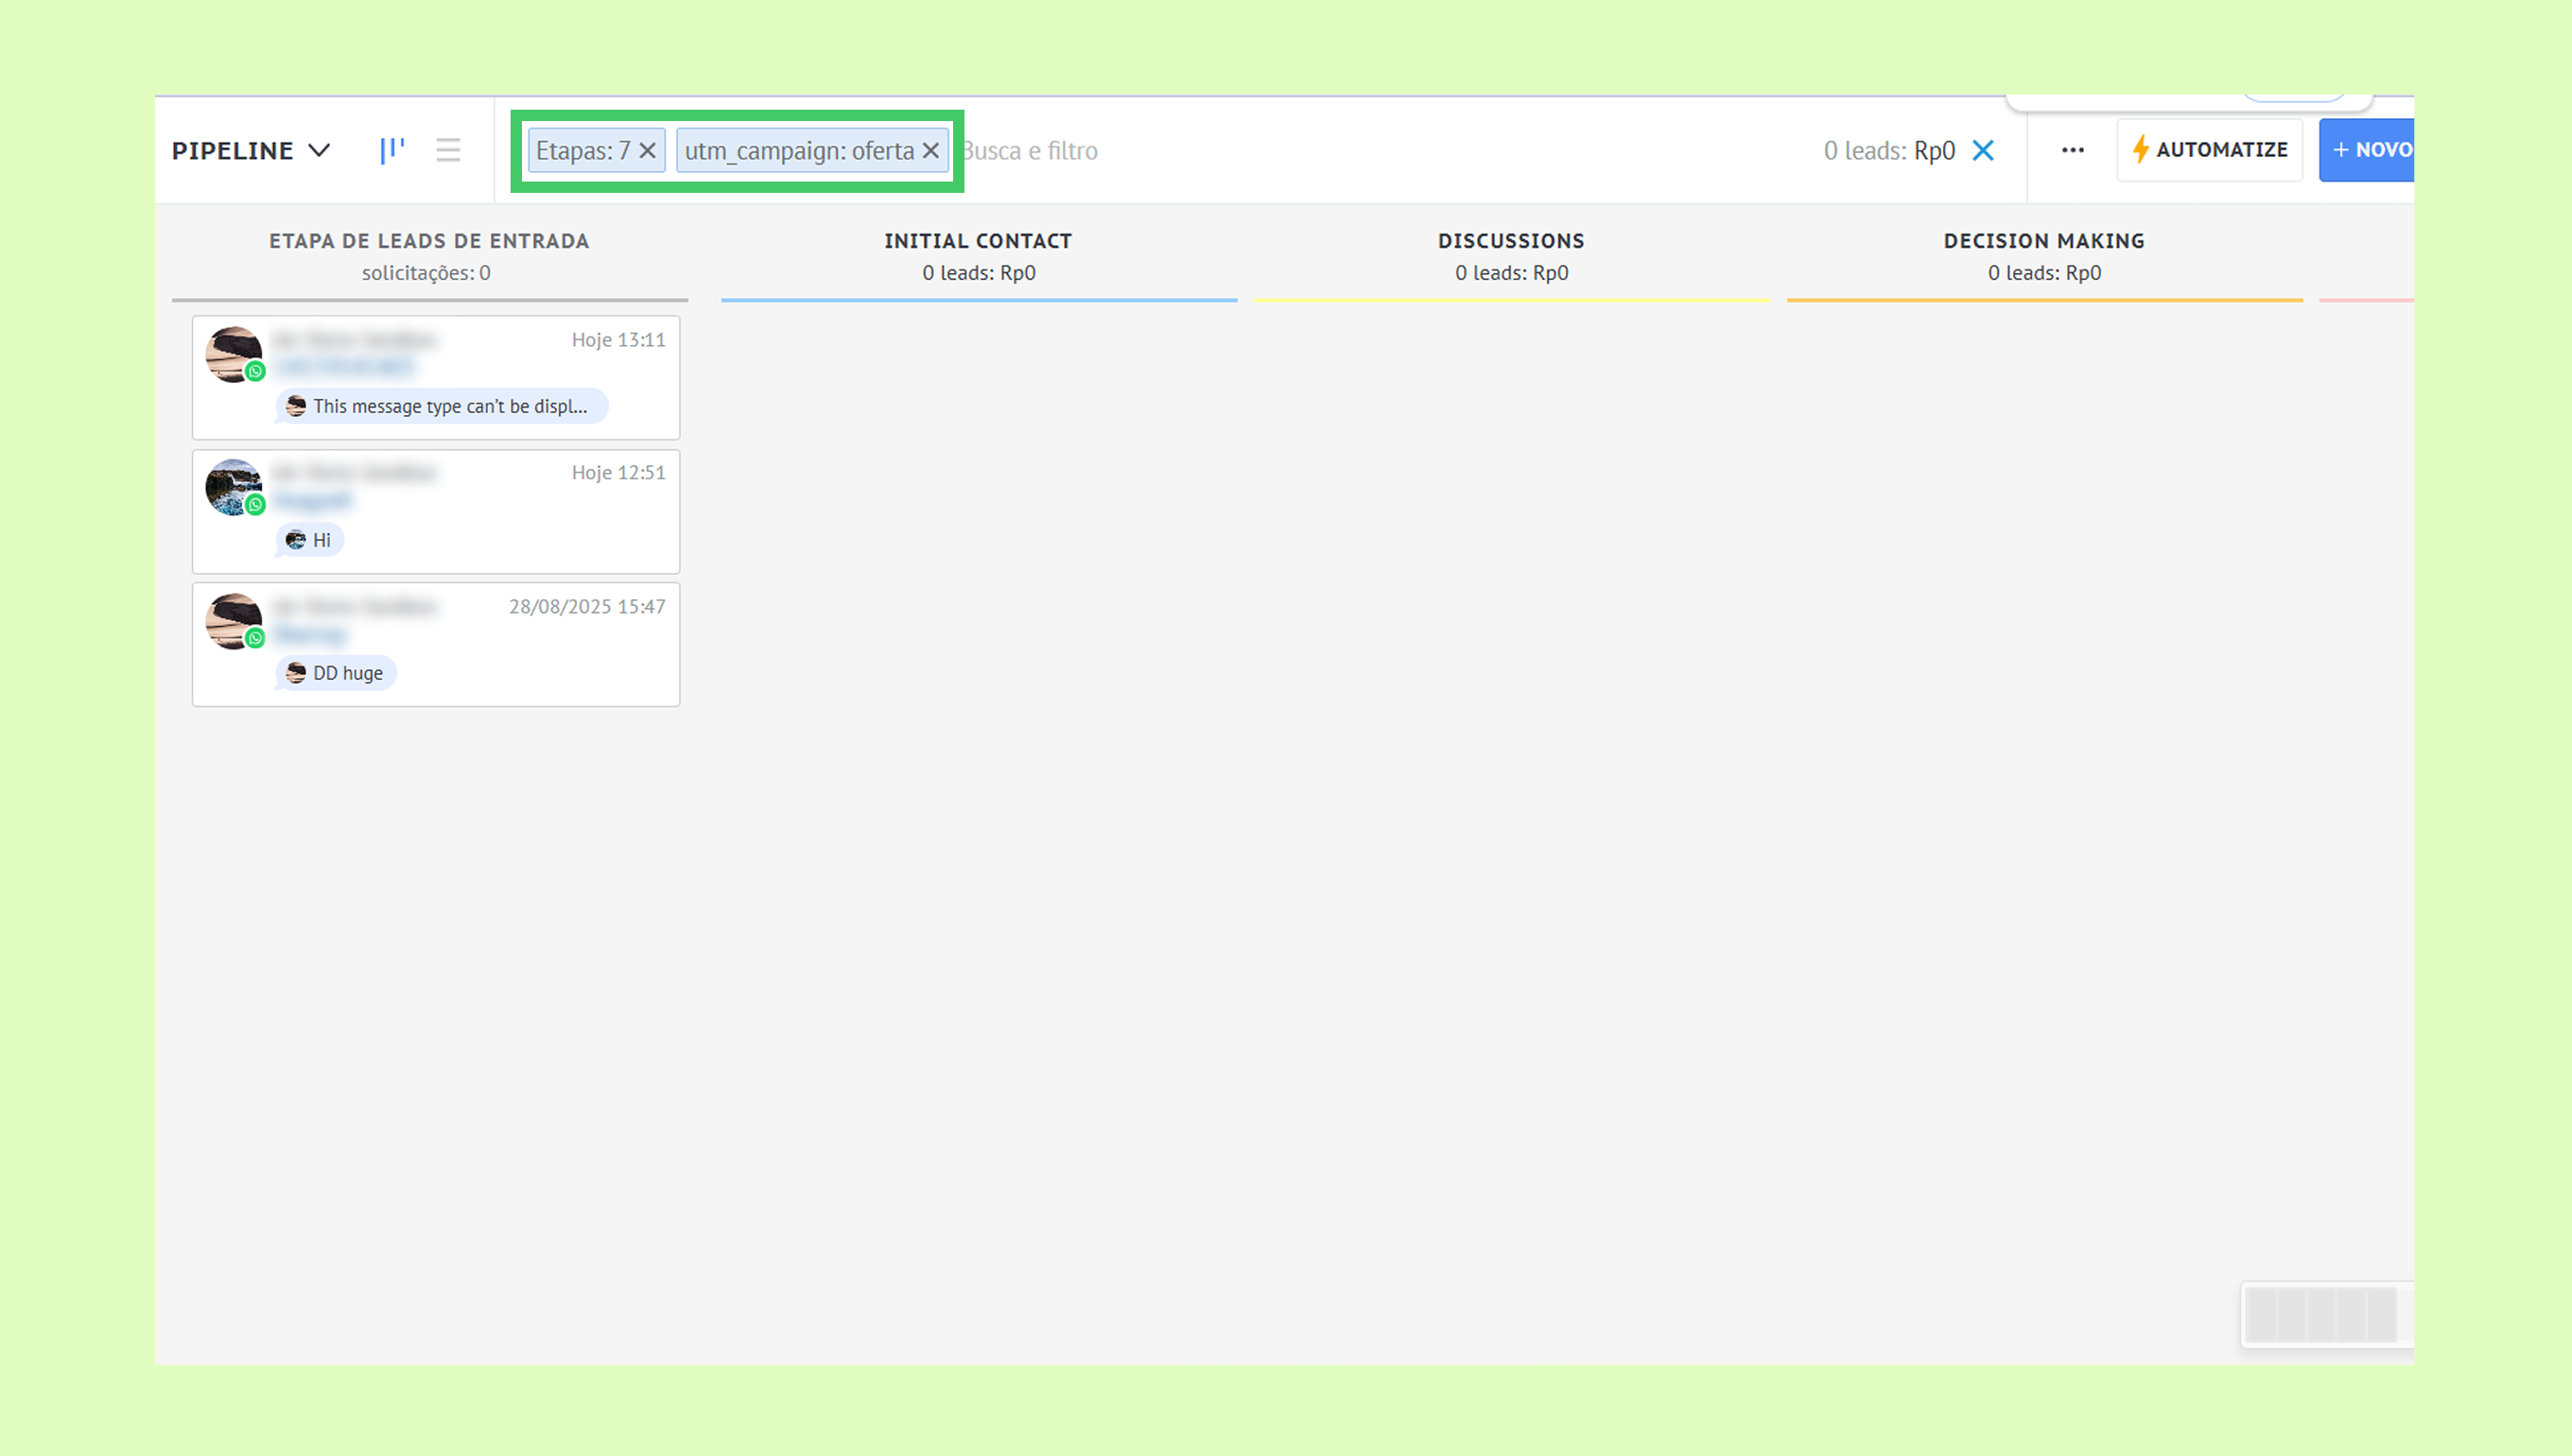Remove the utm_campaign: oferta filter chip
This screenshot has height=1456, width=2572.
(x=931, y=150)
